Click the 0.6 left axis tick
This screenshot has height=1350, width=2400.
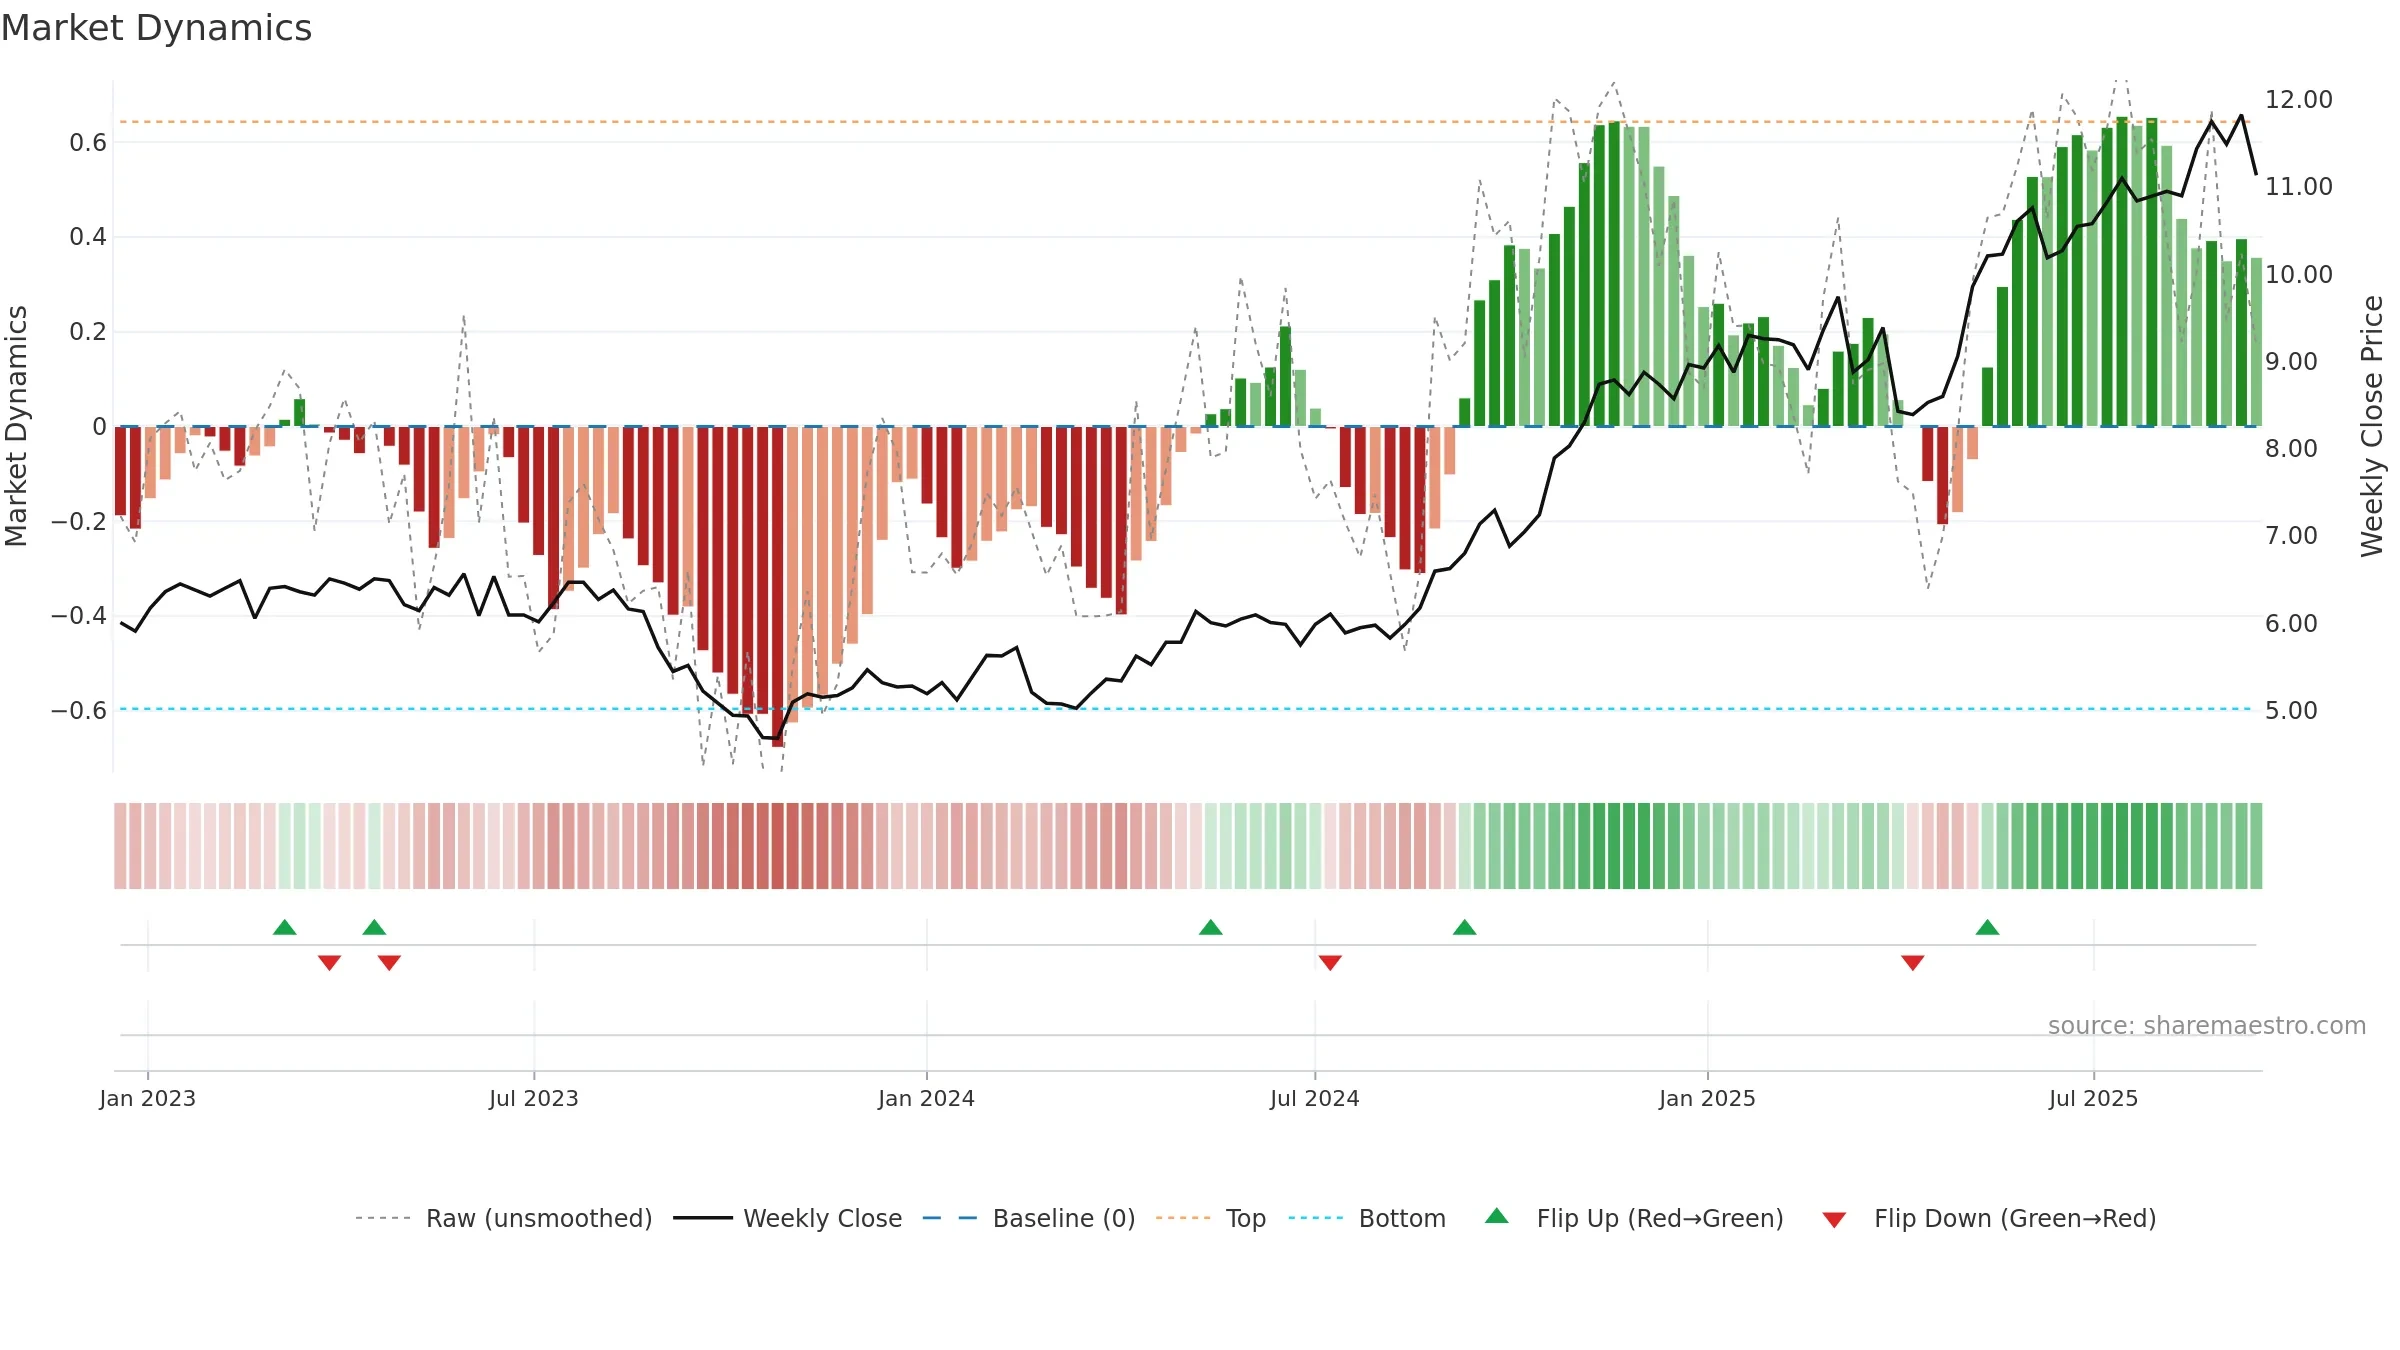pos(88,143)
